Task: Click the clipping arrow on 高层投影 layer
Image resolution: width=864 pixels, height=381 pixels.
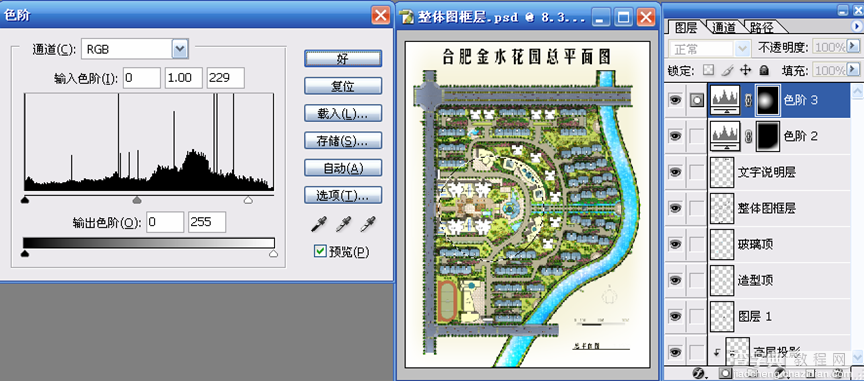Action: 716,353
